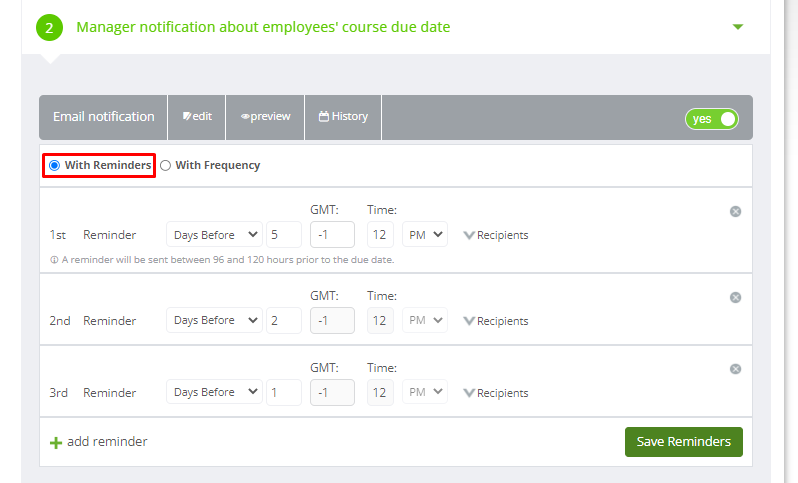Click the Time hour field of 2nd reminder
Viewport: 798px width, 483px height.
[380, 320]
